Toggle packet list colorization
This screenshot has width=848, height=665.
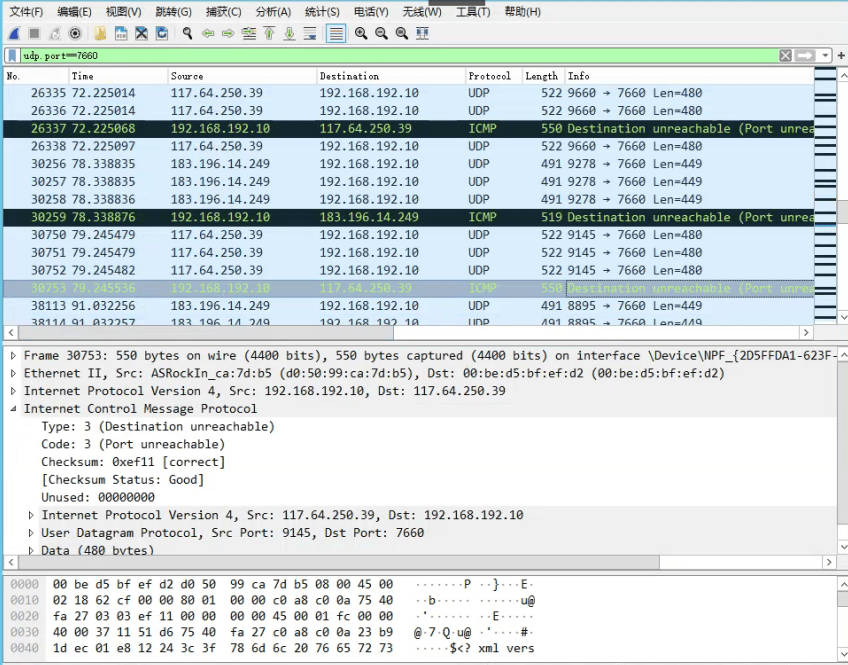[336, 33]
